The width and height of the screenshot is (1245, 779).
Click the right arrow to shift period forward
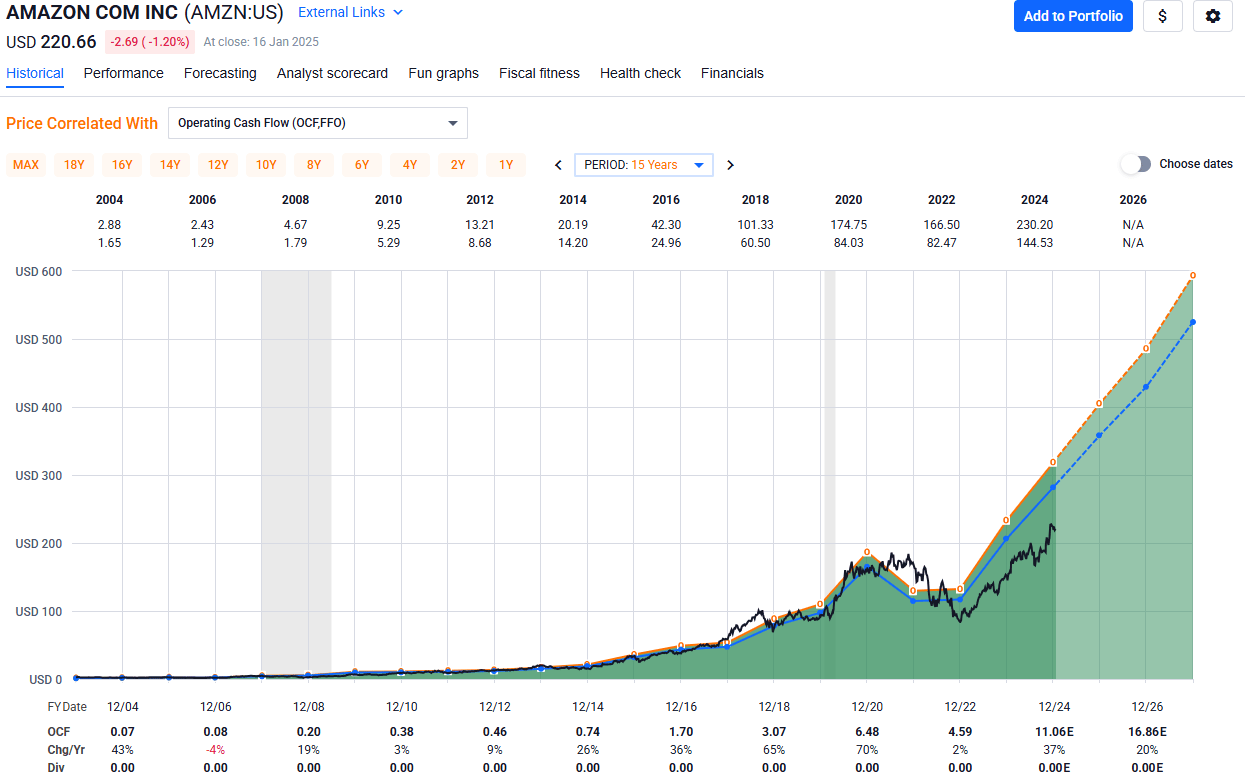[x=729, y=164]
